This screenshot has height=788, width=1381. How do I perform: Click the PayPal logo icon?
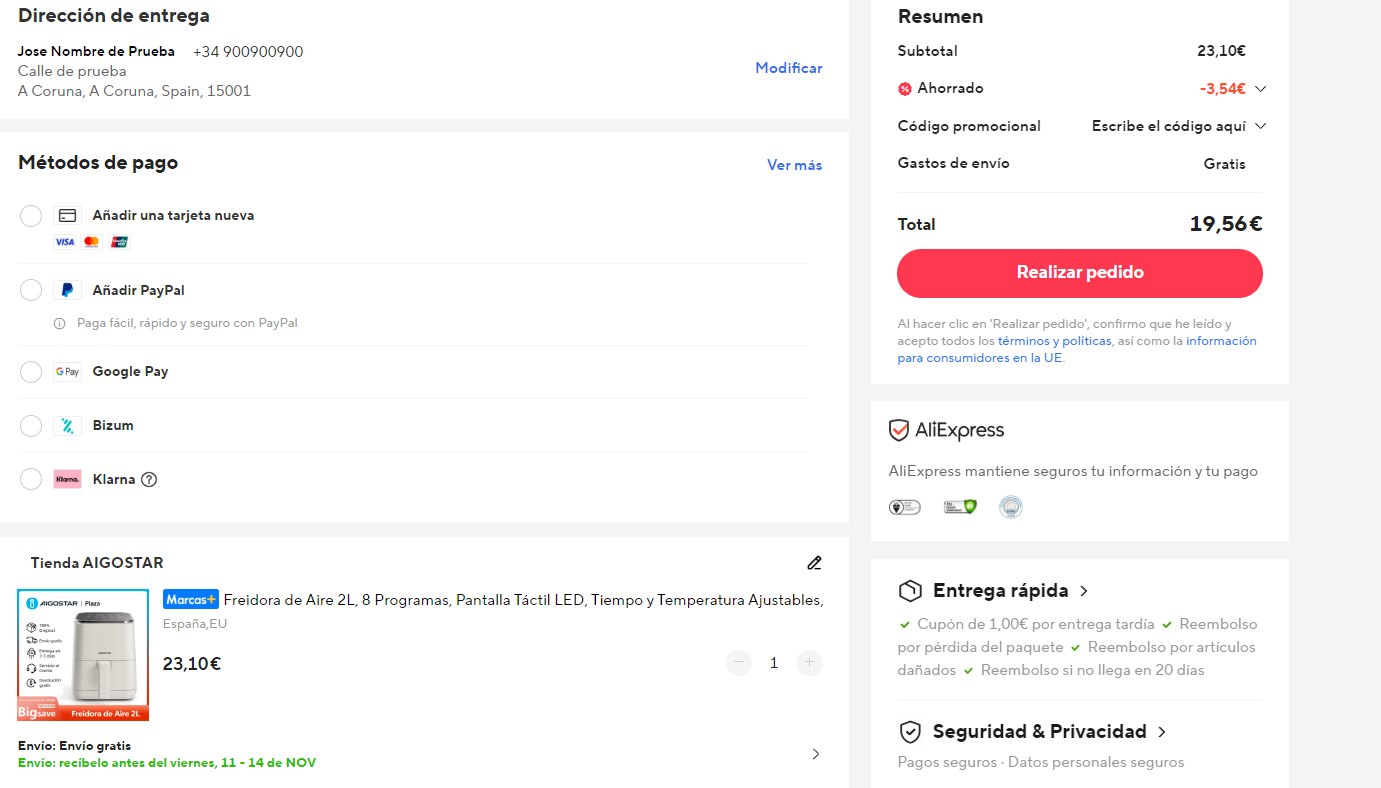[x=67, y=290]
